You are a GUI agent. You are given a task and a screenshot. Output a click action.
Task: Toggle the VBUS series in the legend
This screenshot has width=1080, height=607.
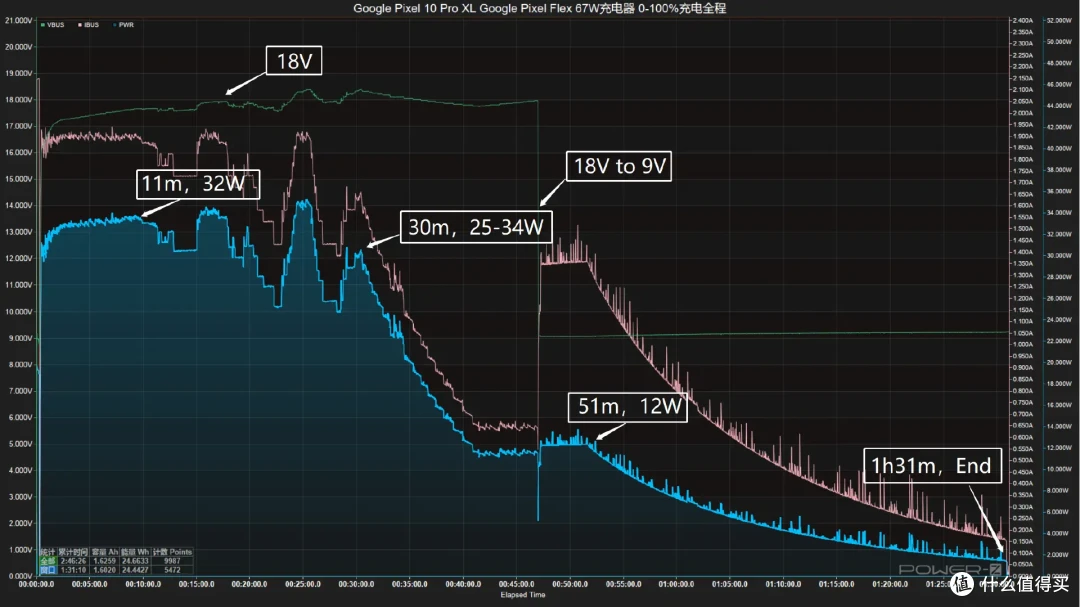pos(53,25)
